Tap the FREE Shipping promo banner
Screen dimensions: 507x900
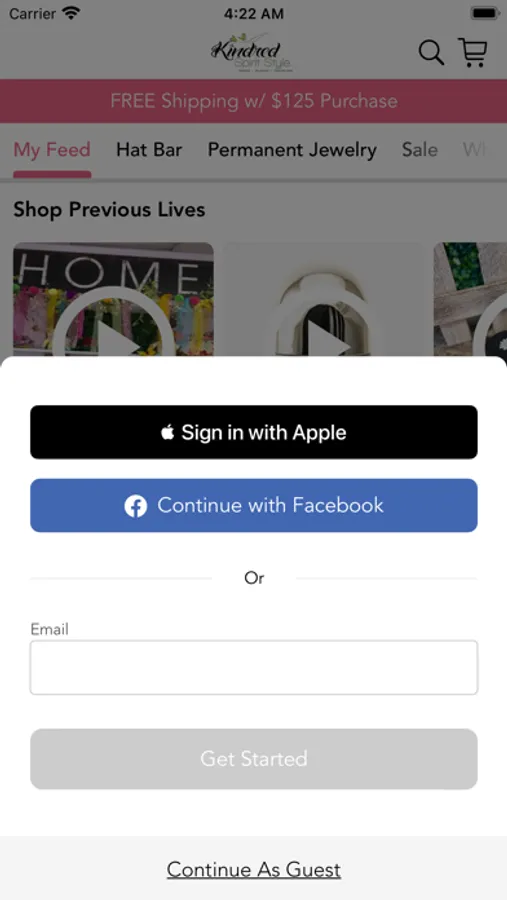point(253,101)
